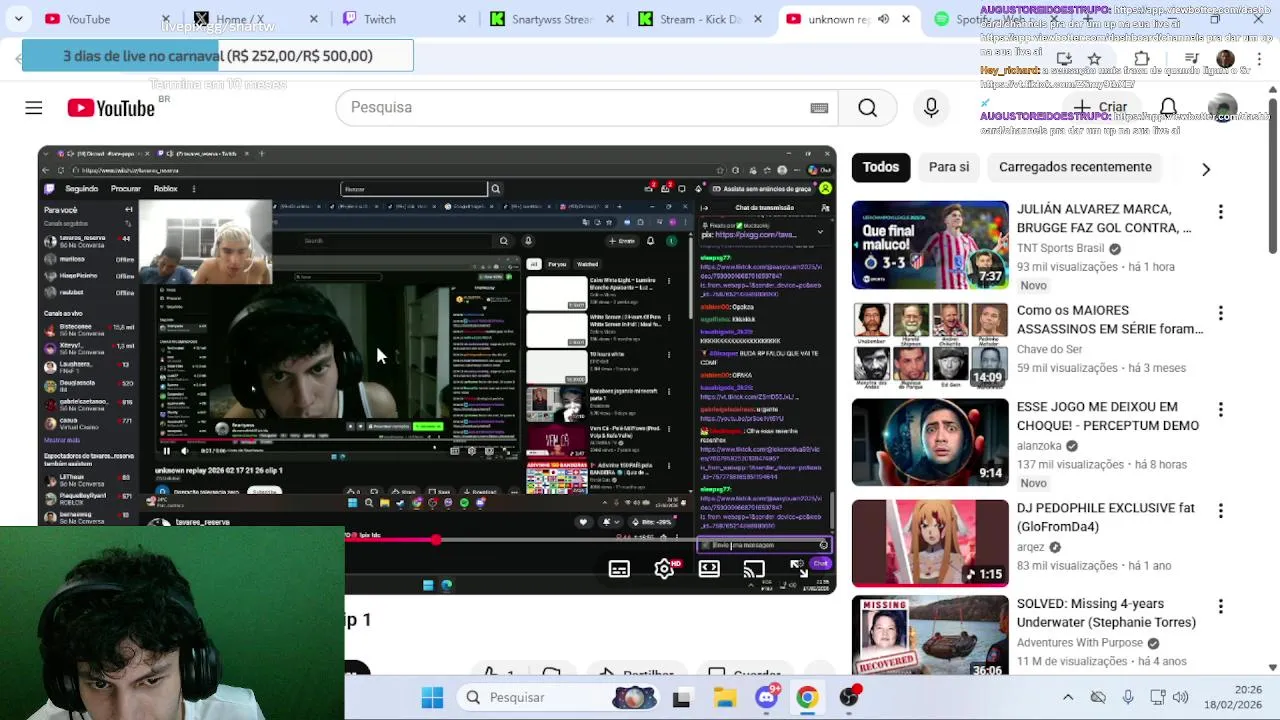Show more filter chips with right arrow
This screenshot has width=1280, height=720.
click(x=1206, y=169)
